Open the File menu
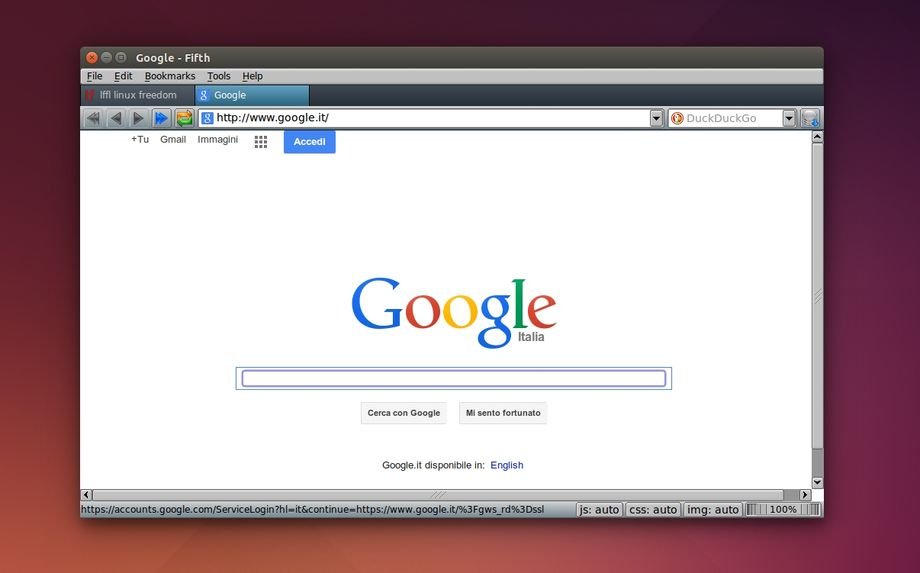The height and width of the screenshot is (573, 920). click(x=94, y=76)
